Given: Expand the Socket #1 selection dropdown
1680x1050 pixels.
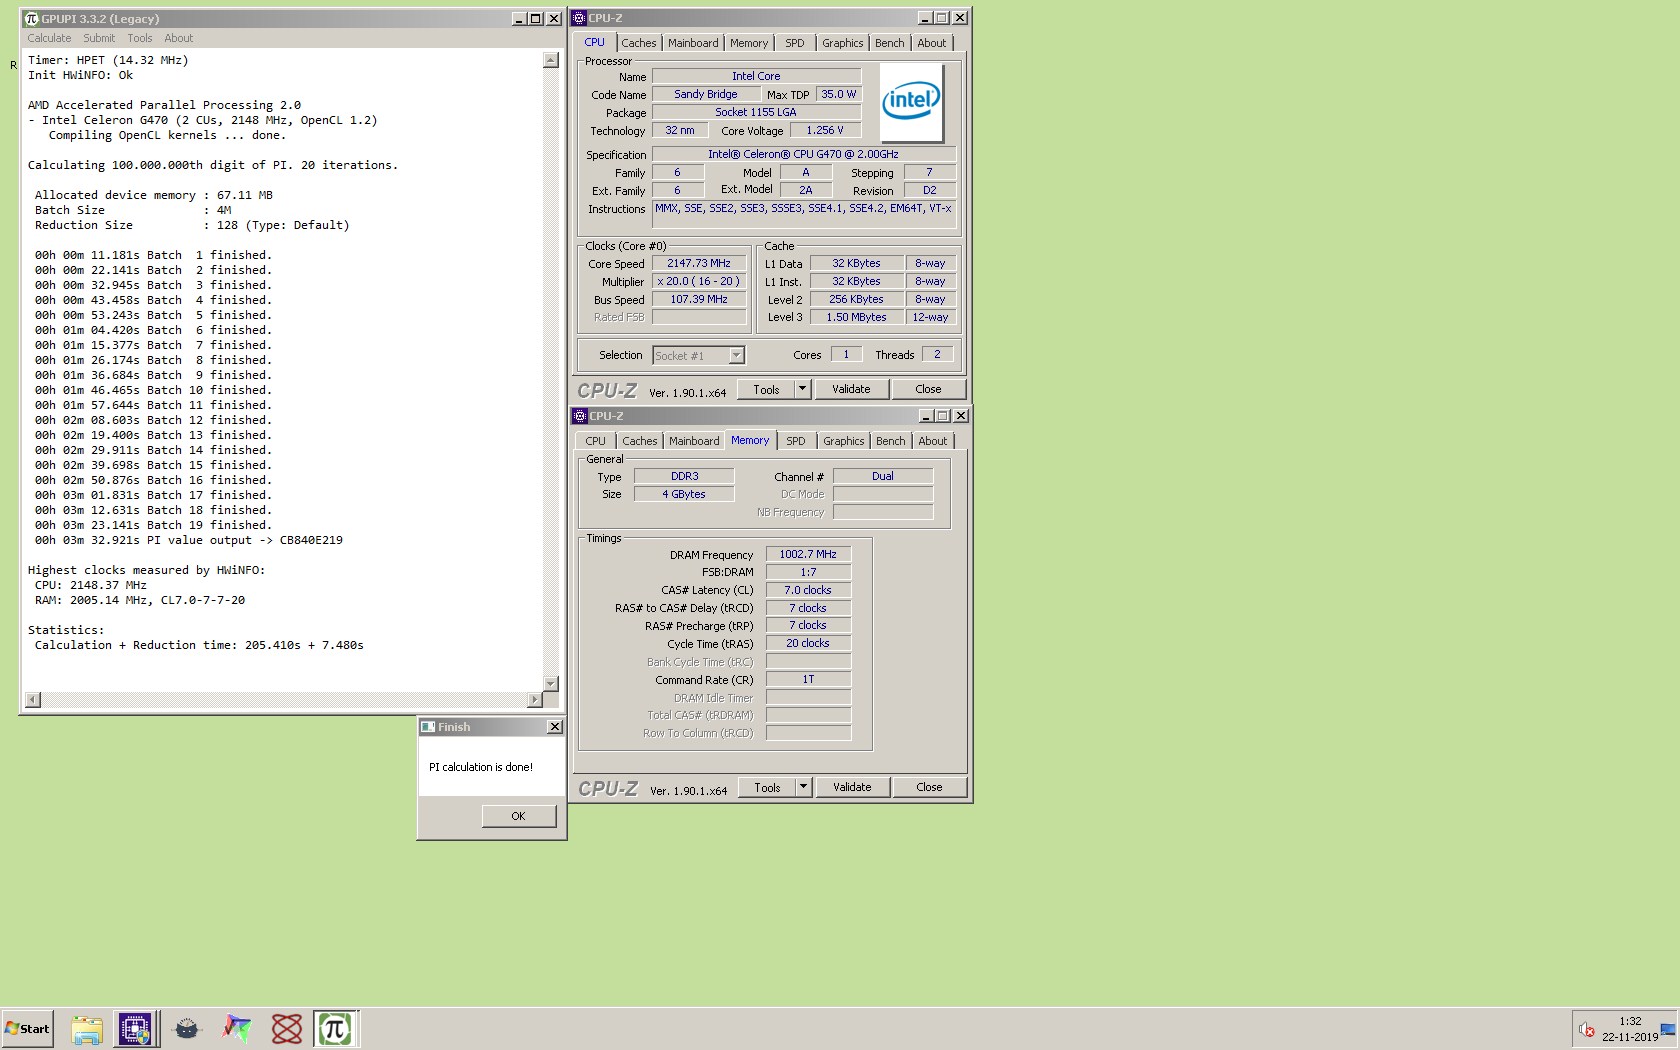Looking at the screenshot, I should [x=736, y=355].
